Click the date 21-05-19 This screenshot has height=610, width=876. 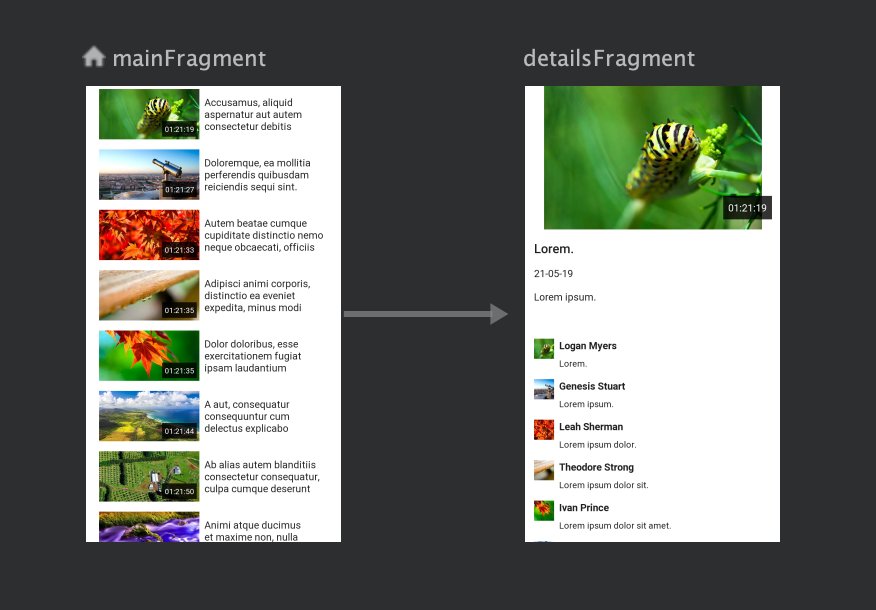[x=553, y=274]
